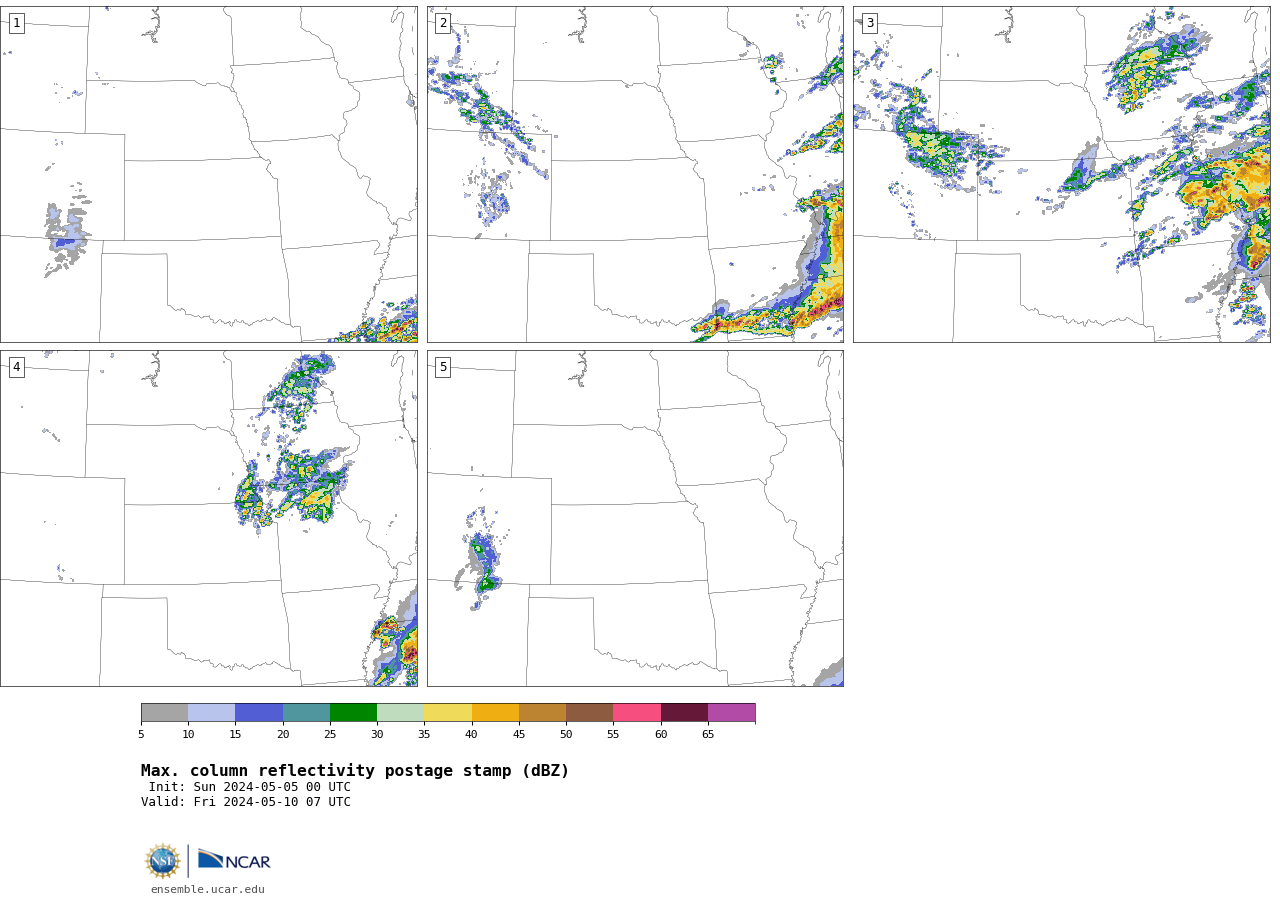Viewport: 1280px width, 901px height.
Task: Click the orange 40-45 dBZ swatch
Action: tap(495, 713)
